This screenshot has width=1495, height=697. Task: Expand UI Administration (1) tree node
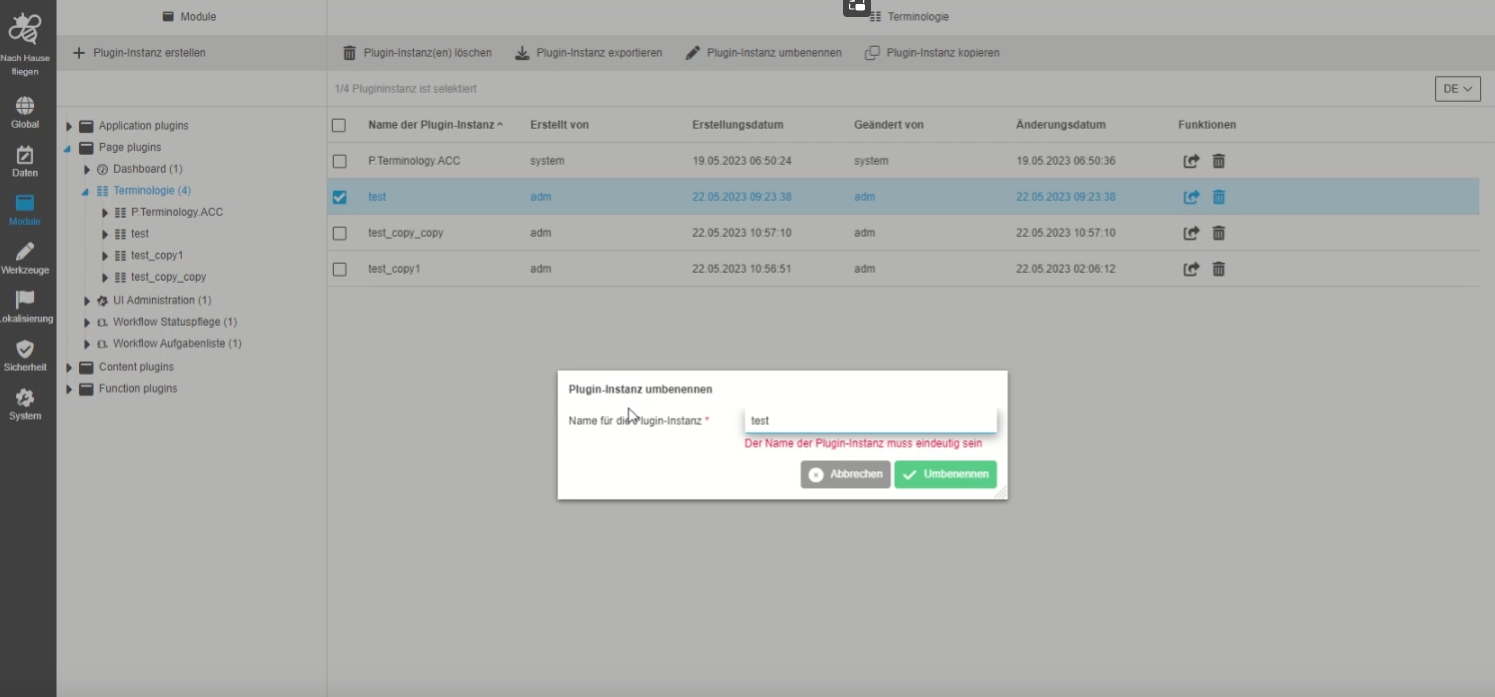pyautogui.click(x=87, y=301)
